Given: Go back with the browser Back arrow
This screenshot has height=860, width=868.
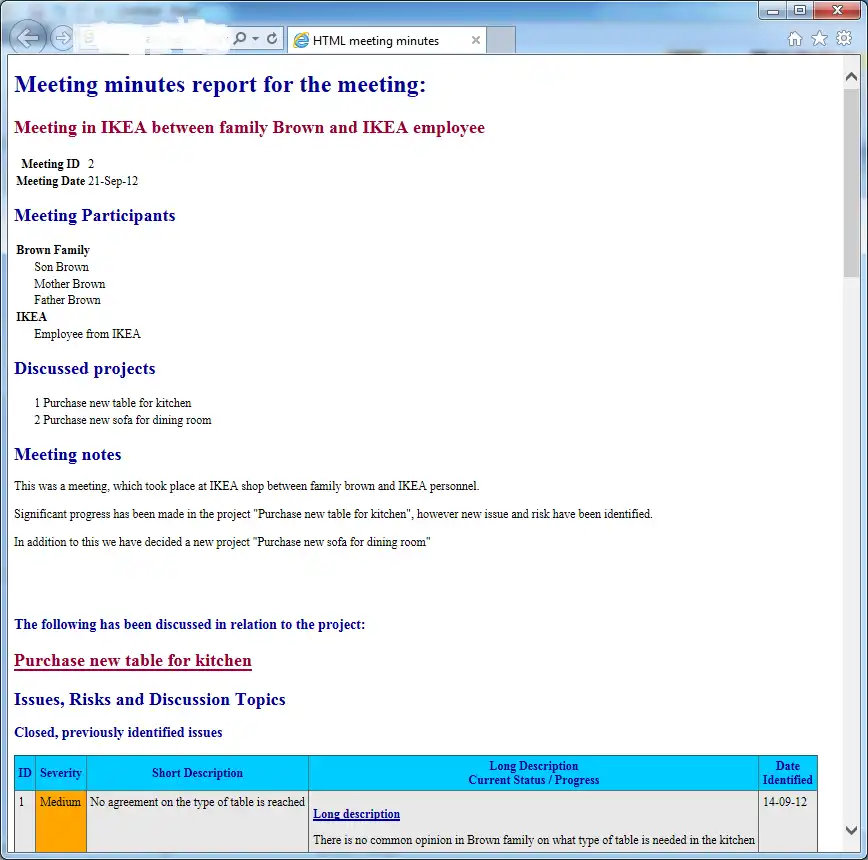Looking at the screenshot, I should click(x=28, y=38).
